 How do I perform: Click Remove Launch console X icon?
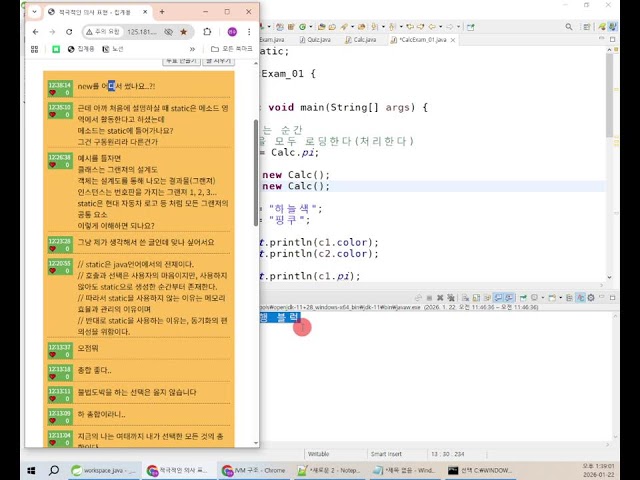(x=440, y=298)
